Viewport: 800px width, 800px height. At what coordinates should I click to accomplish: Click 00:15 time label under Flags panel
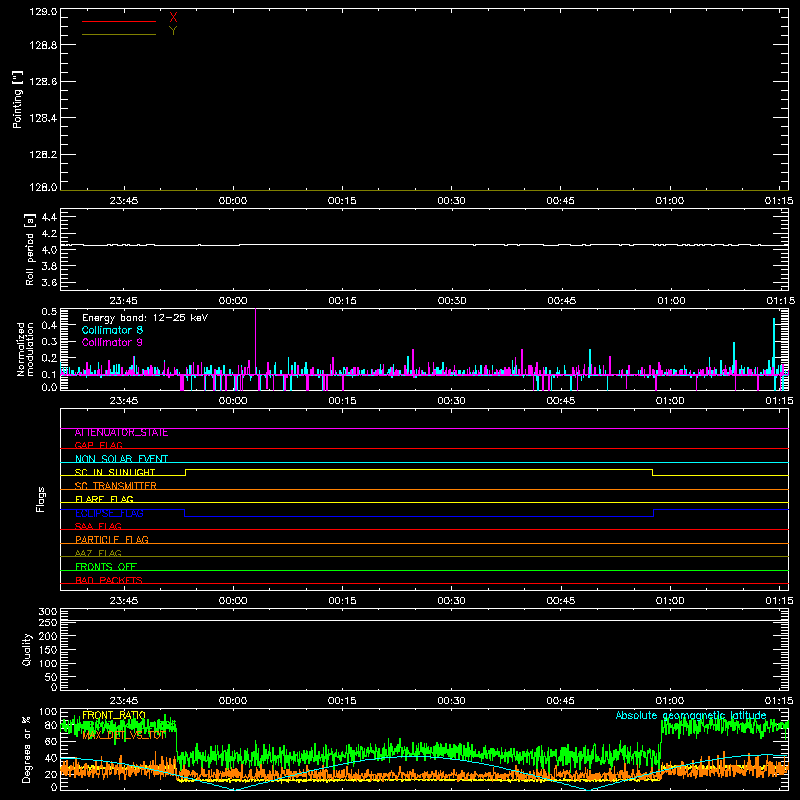click(x=342, y=601)
